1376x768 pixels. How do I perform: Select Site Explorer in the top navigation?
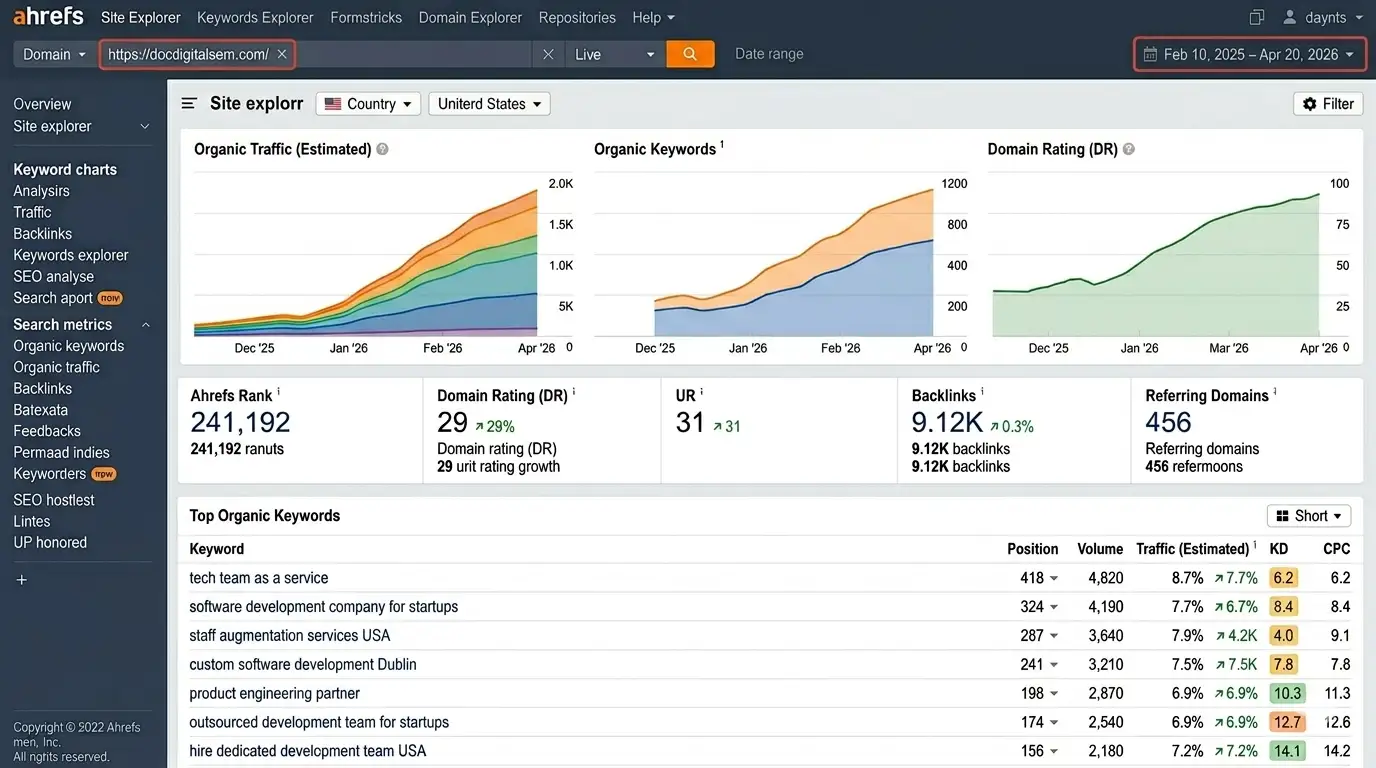141,17
